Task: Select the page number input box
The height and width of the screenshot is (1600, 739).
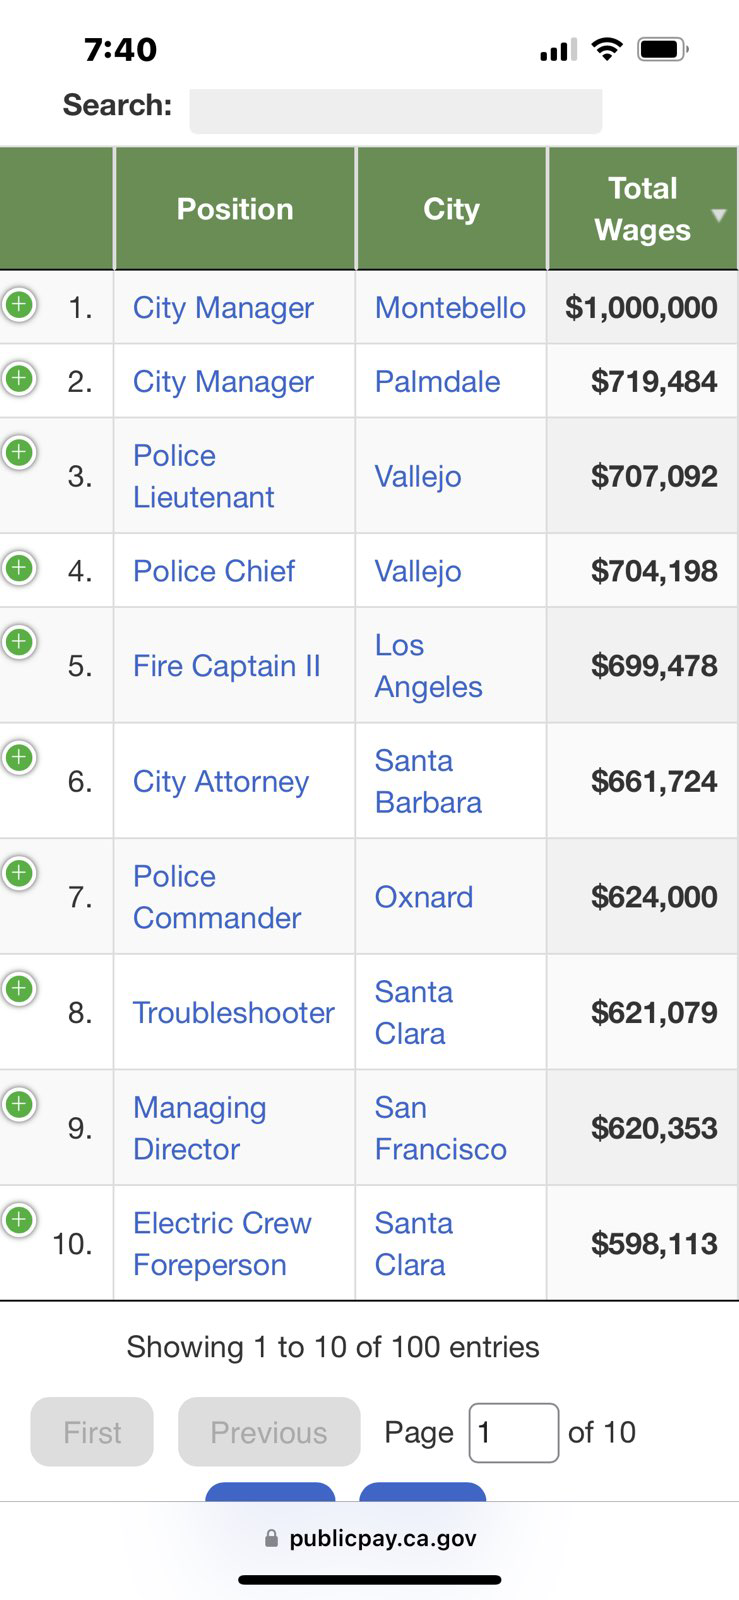Action: point(514,1433)
